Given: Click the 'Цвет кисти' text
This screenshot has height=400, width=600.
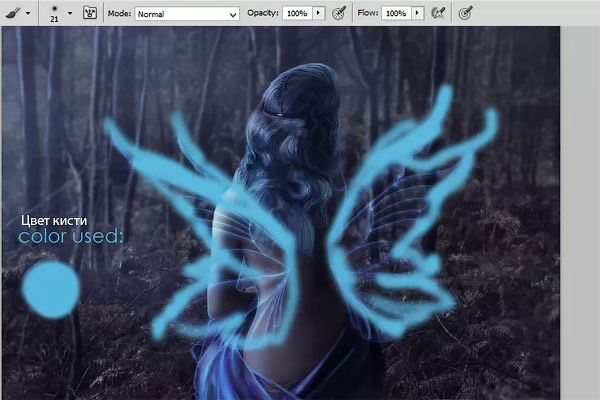Looking at the screenshot, I should pyautogui.click(x=54, y=220).
